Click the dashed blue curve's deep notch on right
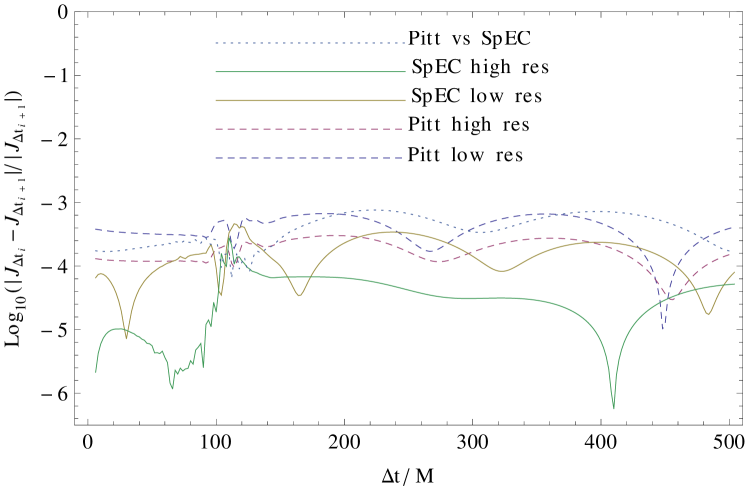This screenshot has height=487, width=747. pyautogui.click(x=662, y=326)
